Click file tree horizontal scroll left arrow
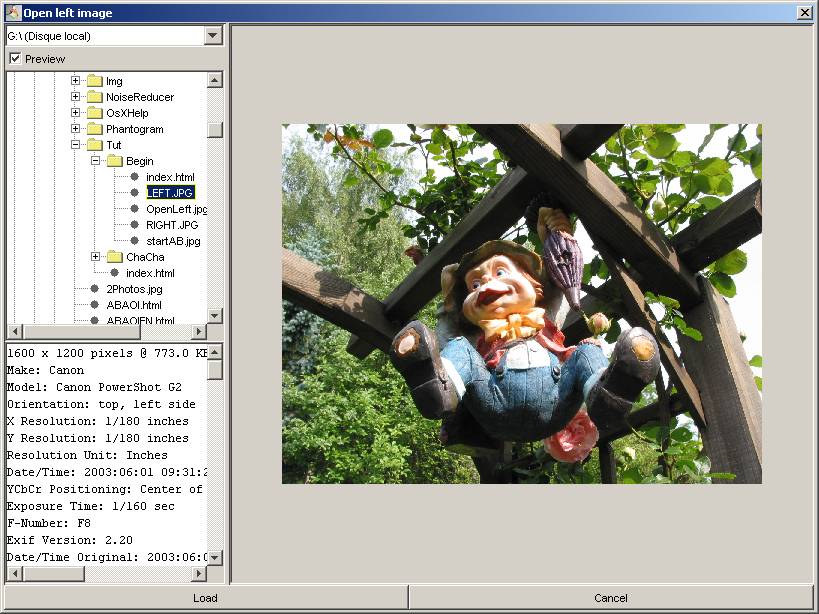Screen dimensions: 819x614 (15, 331)
